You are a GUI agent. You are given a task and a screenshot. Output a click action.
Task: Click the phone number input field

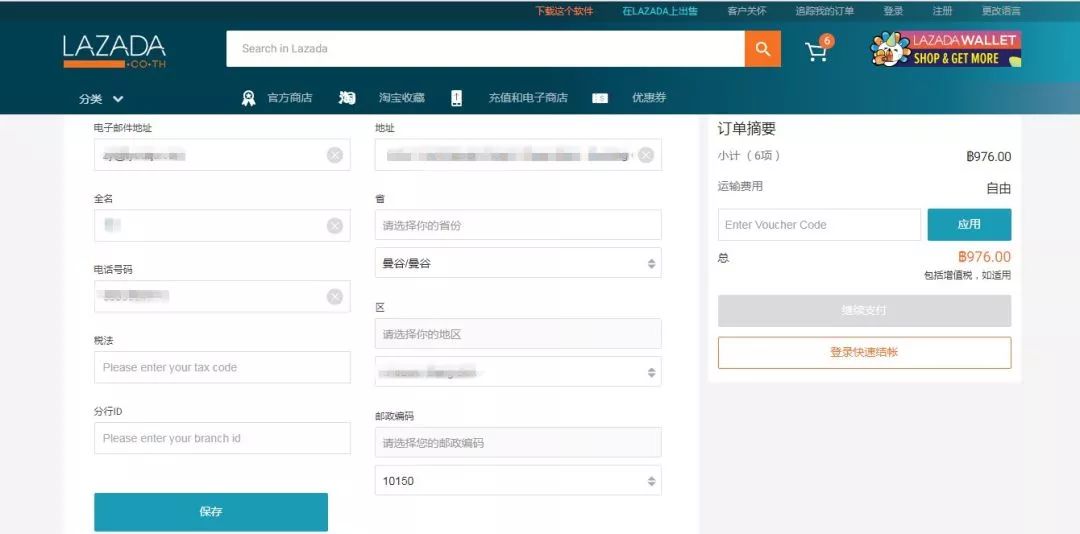click(222, 296)
